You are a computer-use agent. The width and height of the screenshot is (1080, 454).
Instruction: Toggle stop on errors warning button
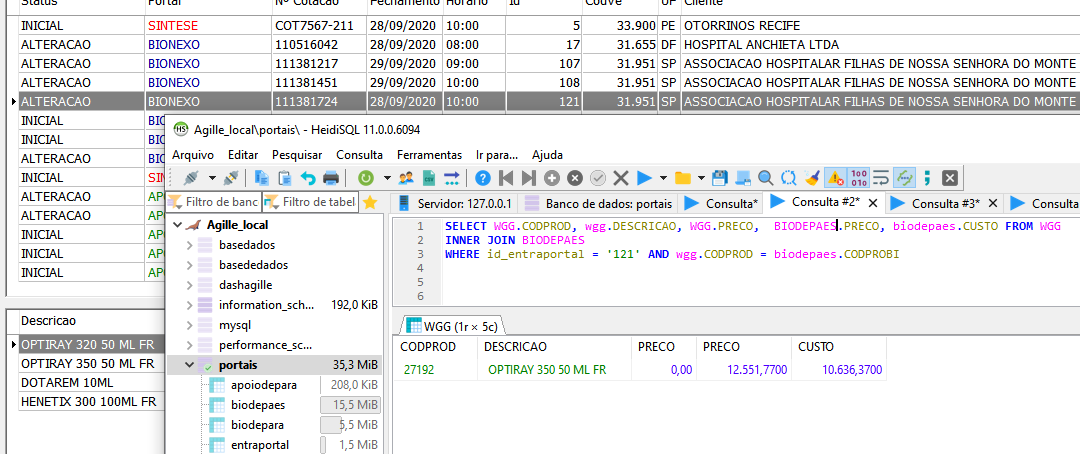click(834, 178)
